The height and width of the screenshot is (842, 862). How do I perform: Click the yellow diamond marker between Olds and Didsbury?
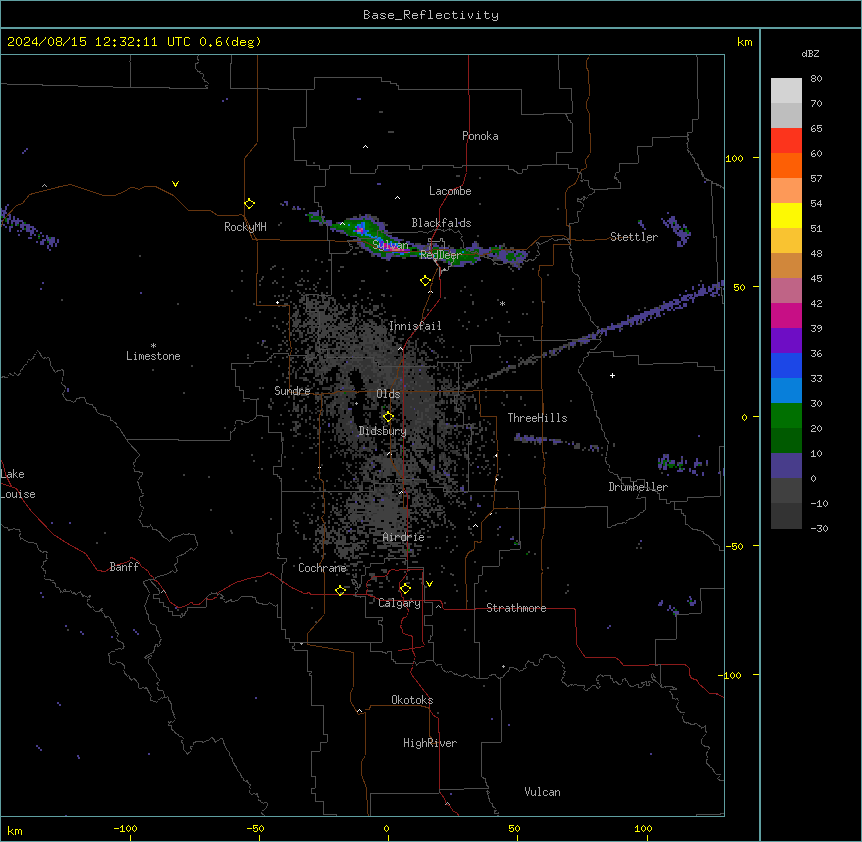pos(388,417)
